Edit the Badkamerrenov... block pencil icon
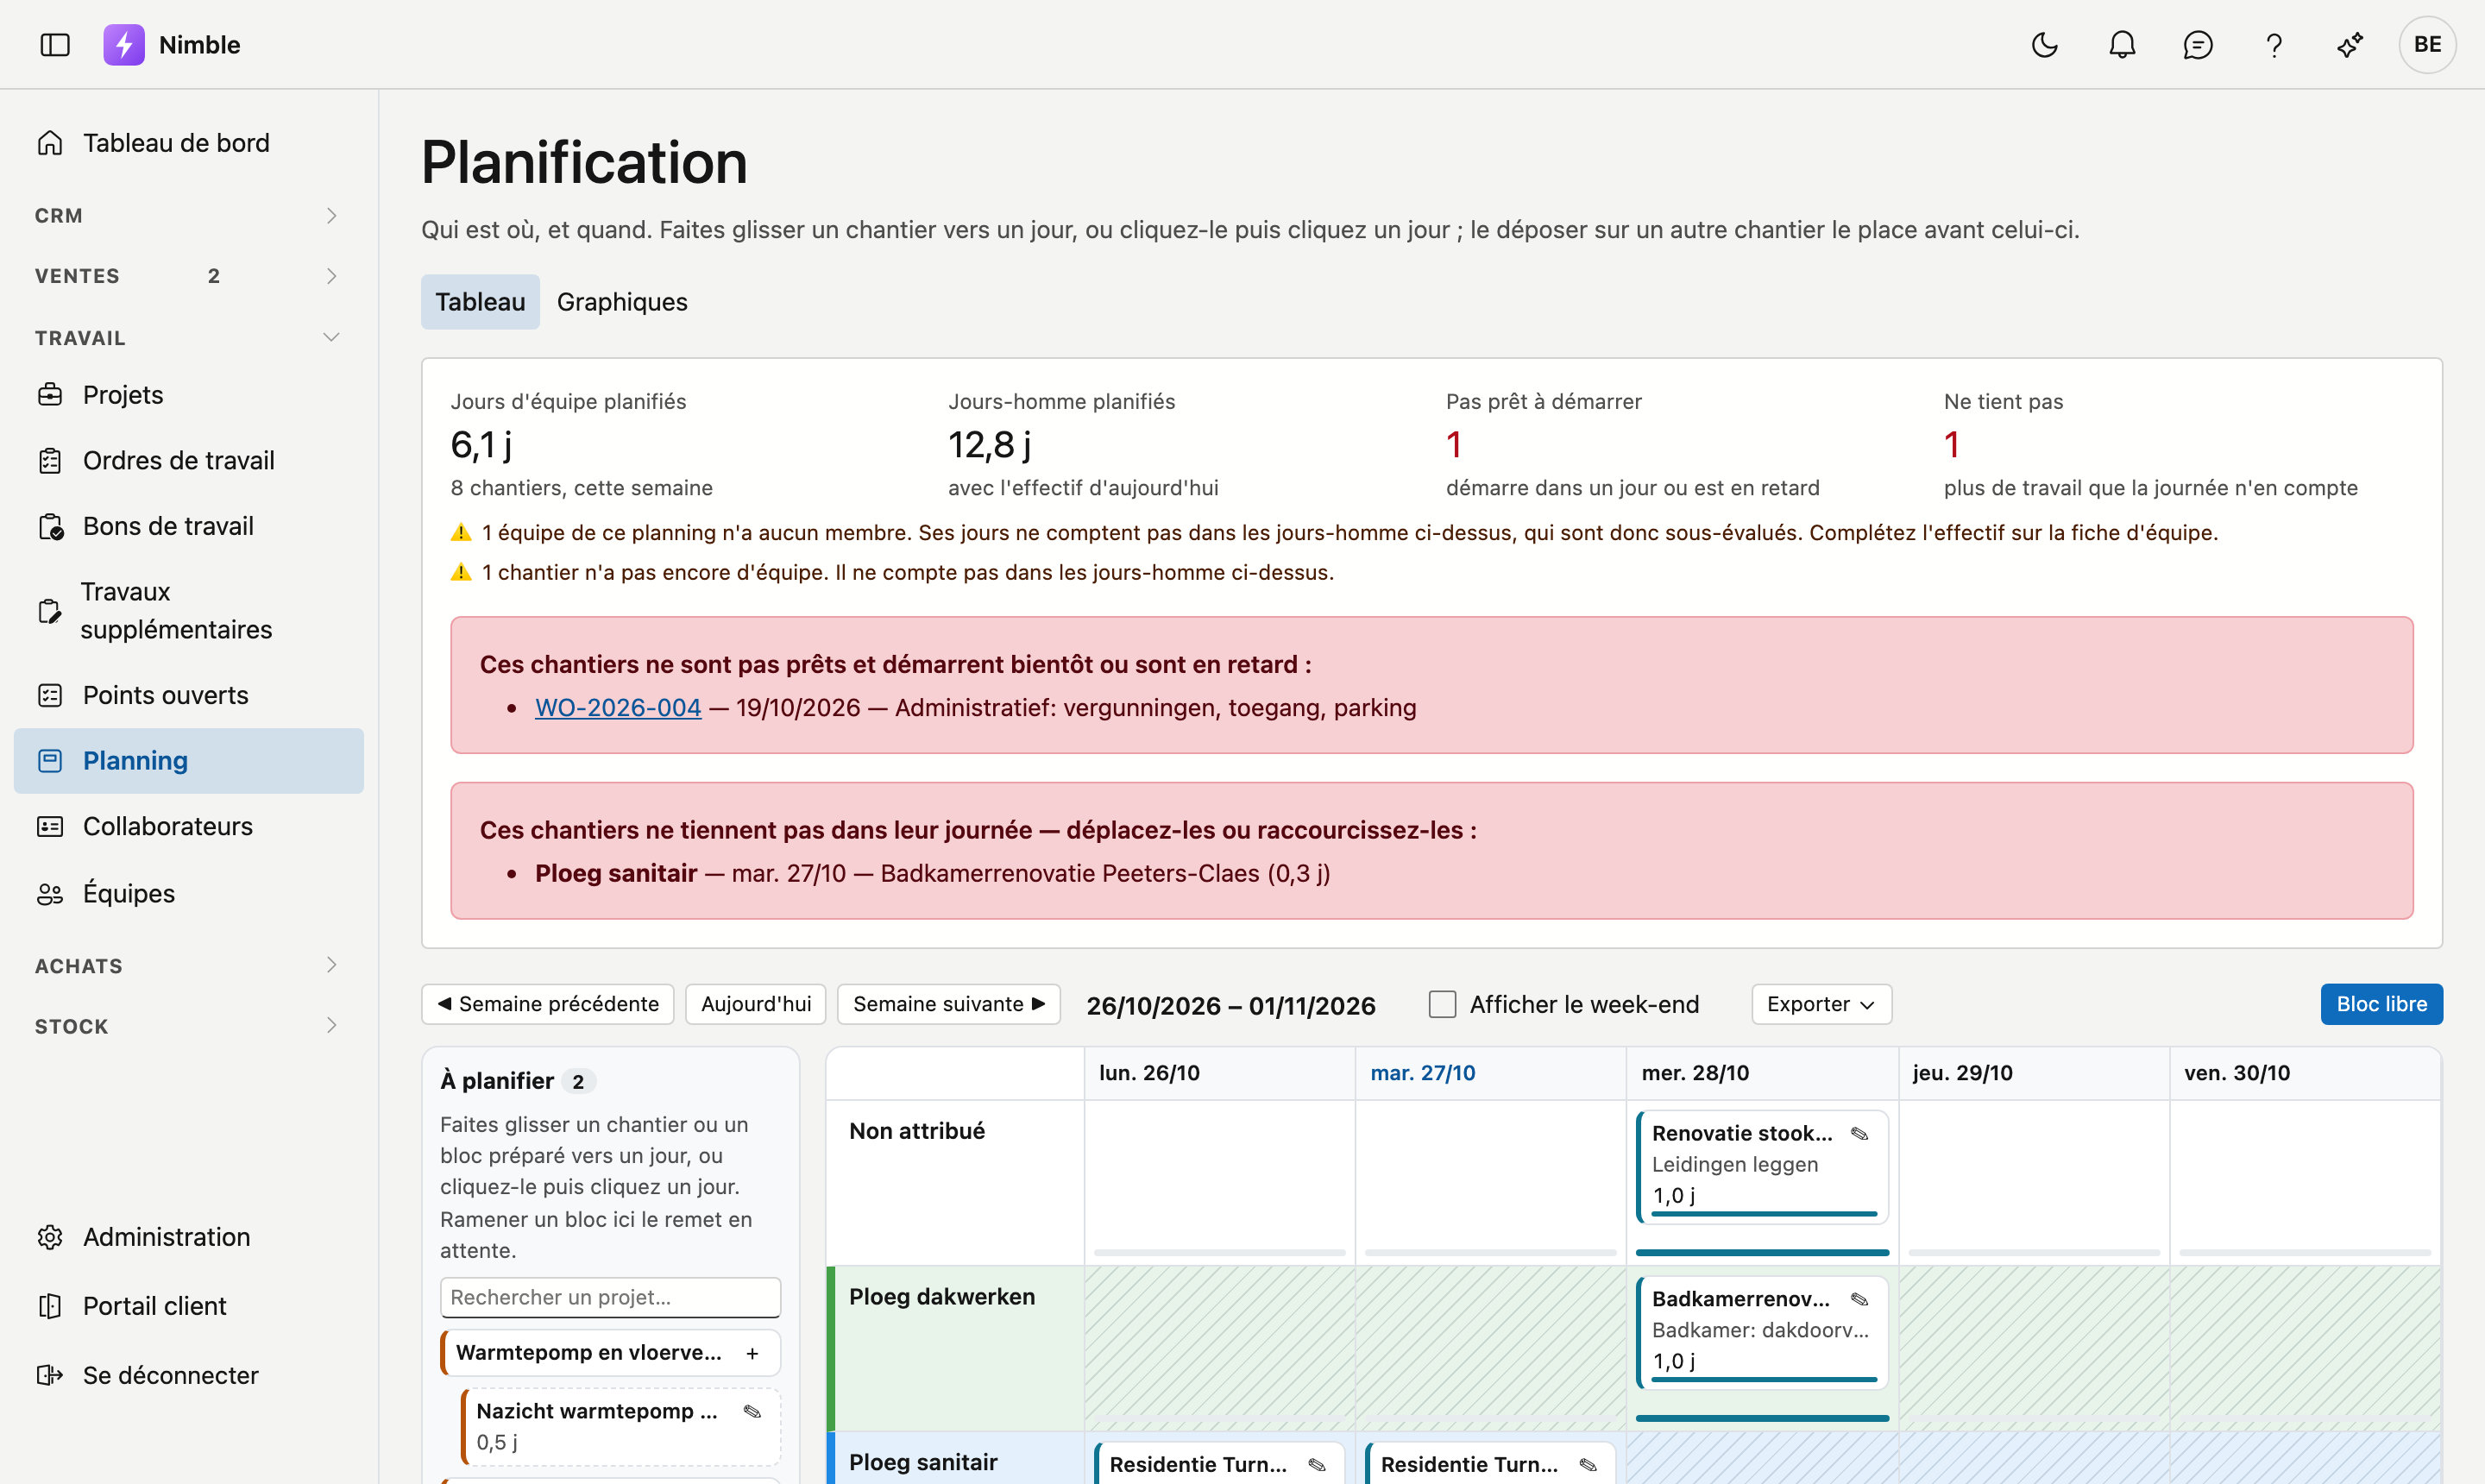Viewport: 2485px width, 1484px height. tap(1860, 1299)
